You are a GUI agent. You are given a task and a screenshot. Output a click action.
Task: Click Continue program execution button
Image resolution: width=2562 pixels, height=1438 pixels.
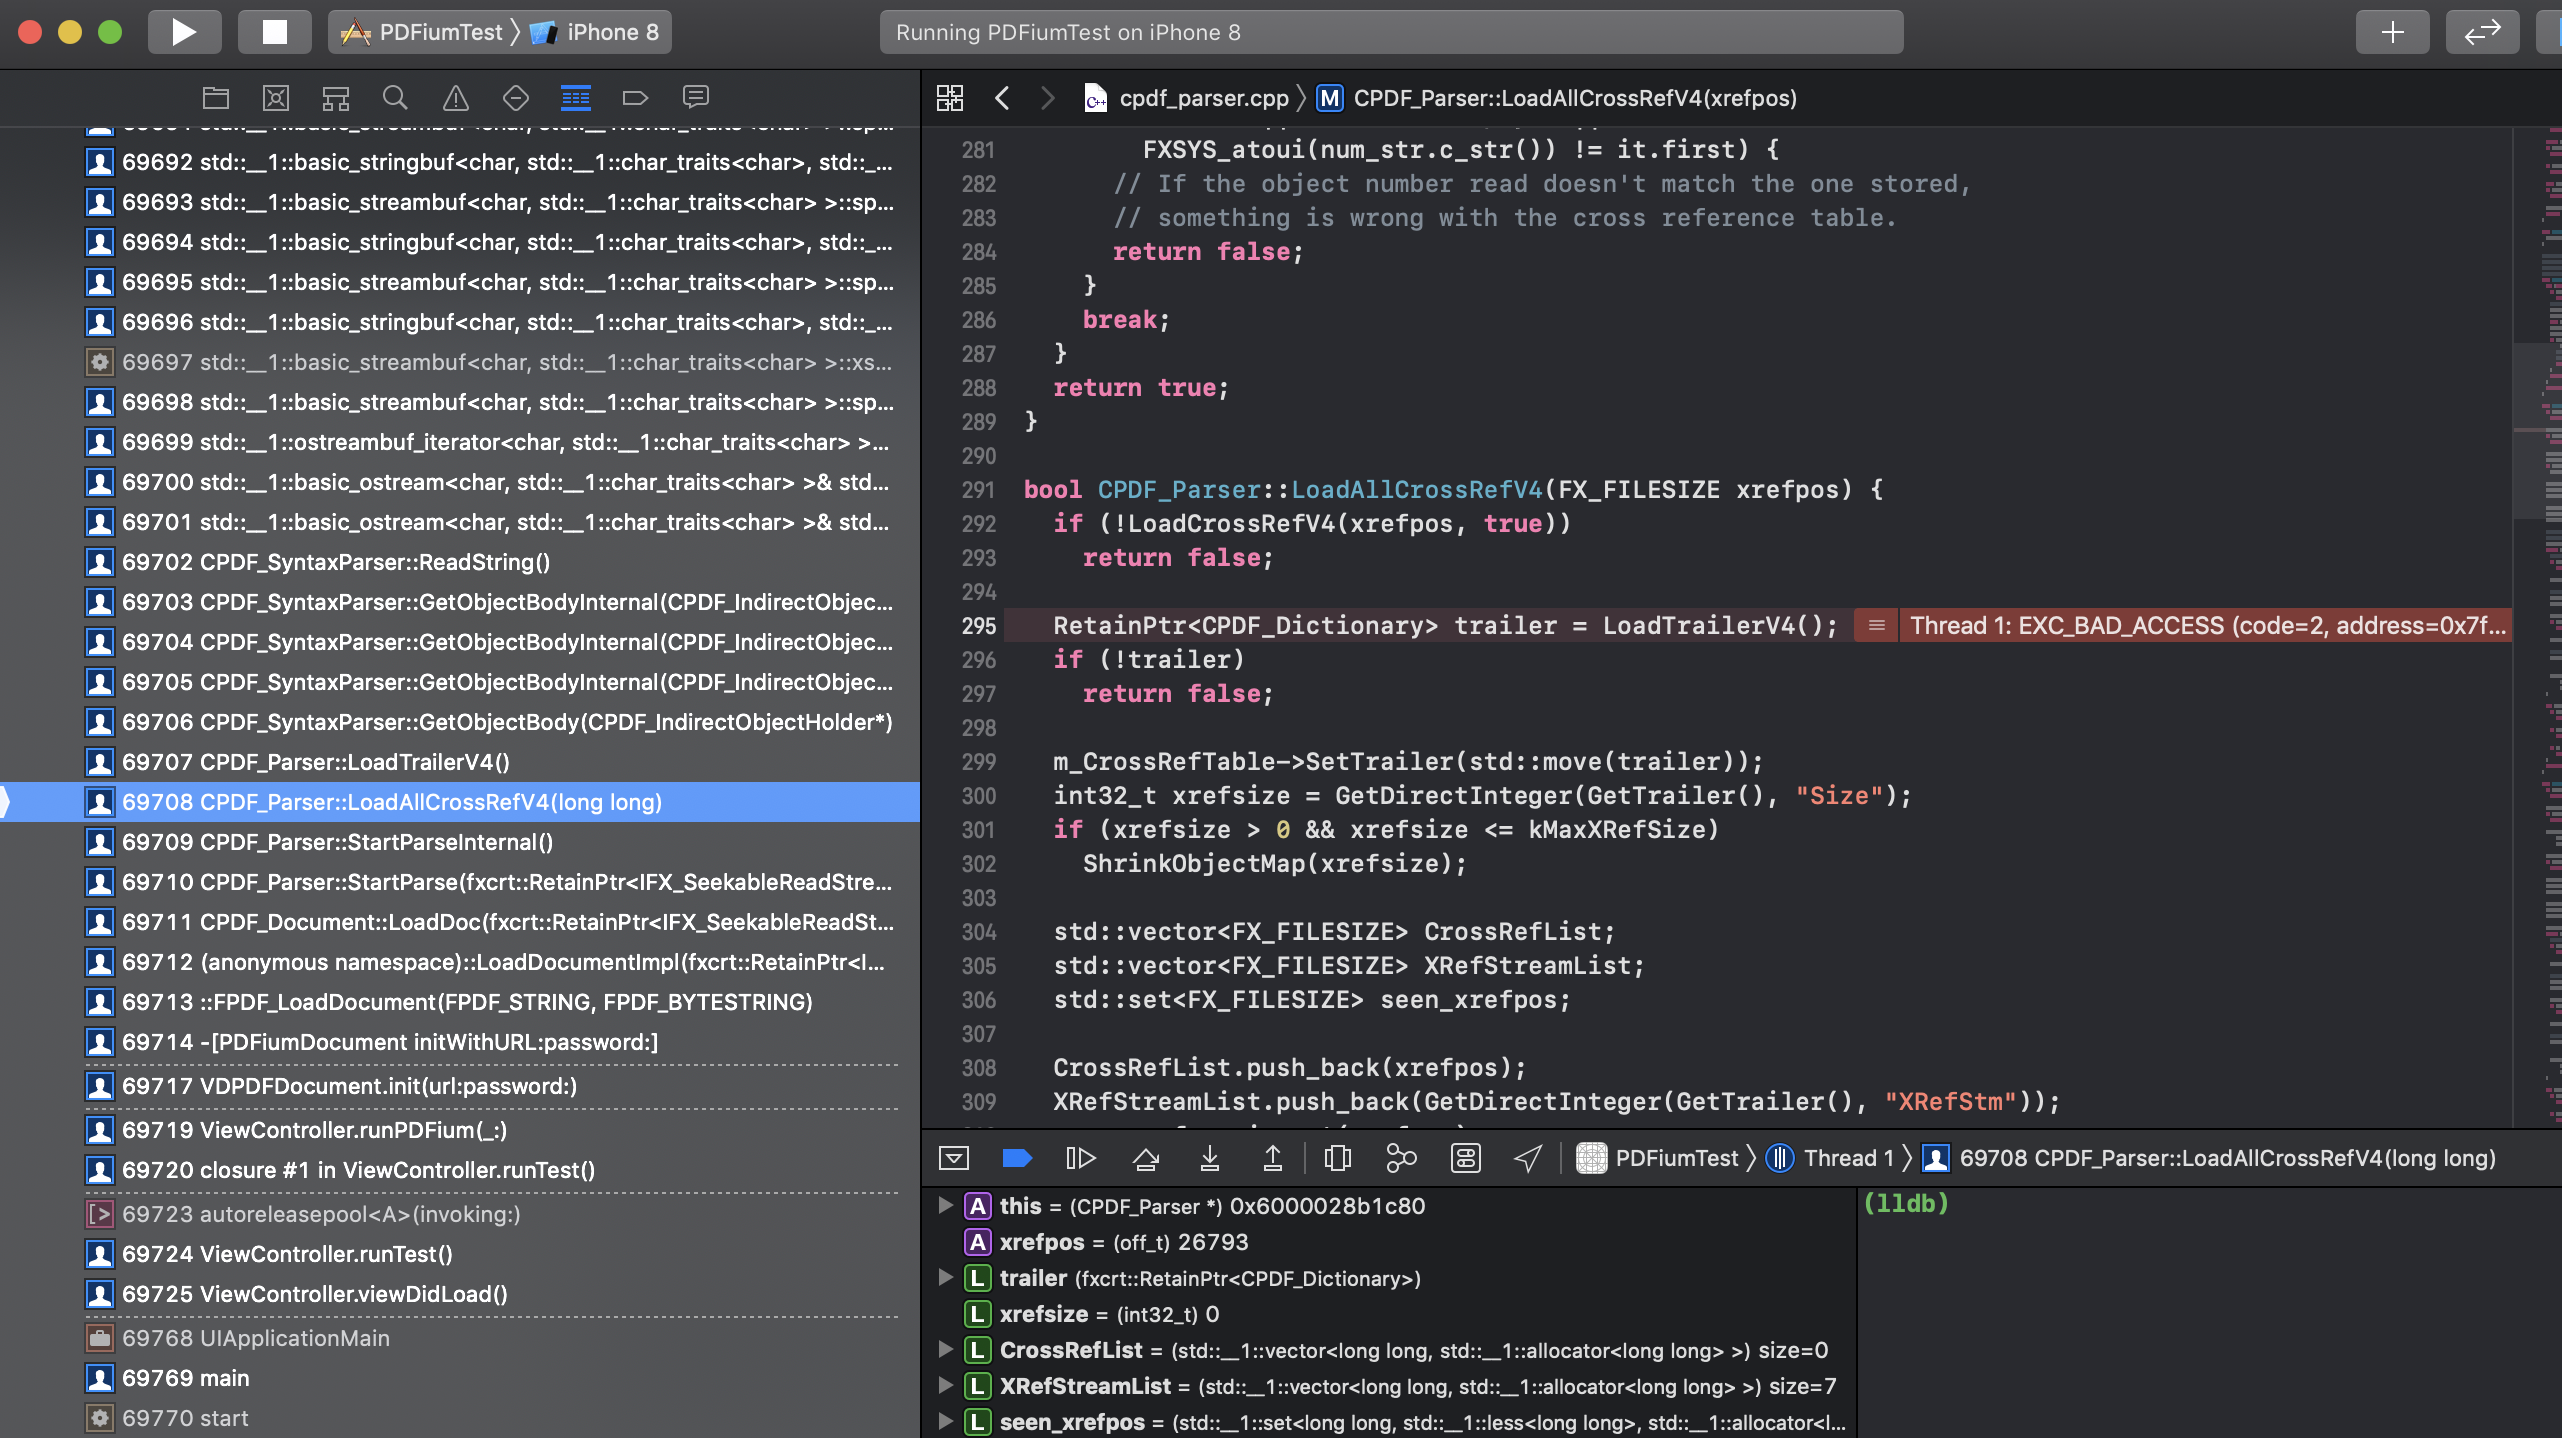pos(1081,1158)
